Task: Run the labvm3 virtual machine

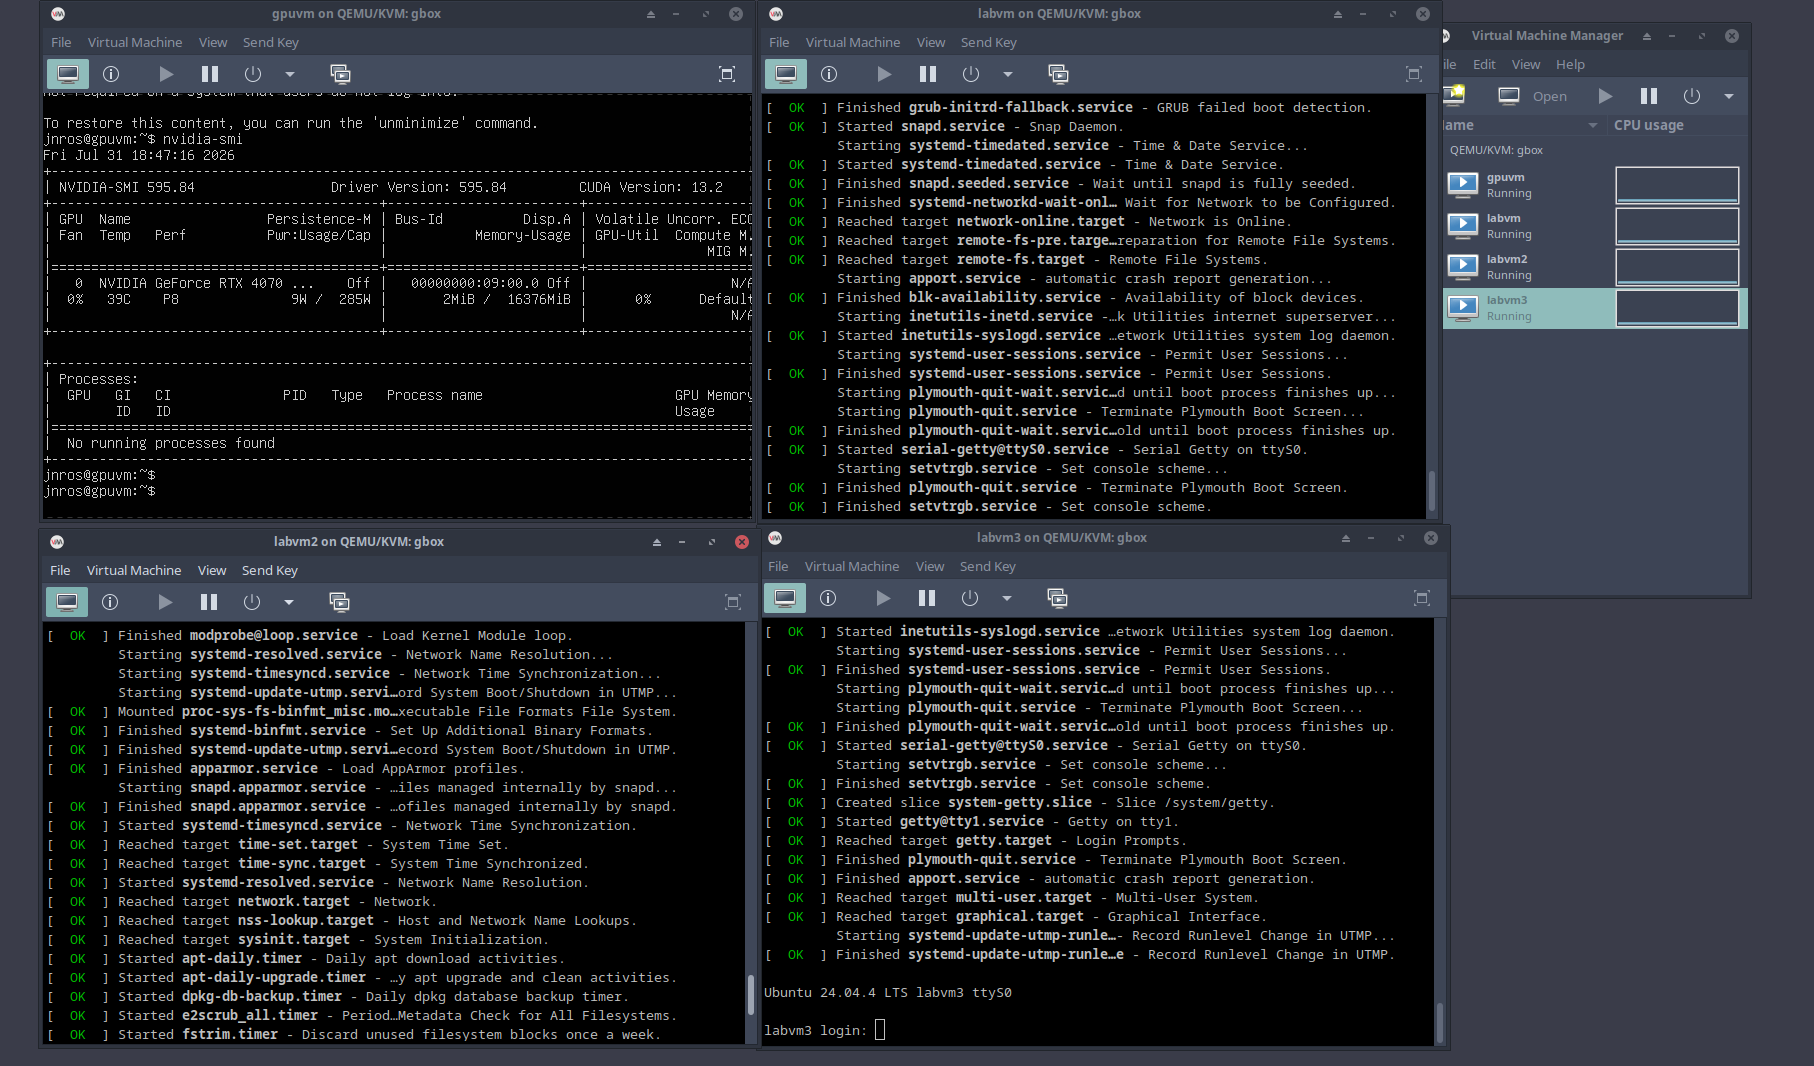Action: [883, 598]
